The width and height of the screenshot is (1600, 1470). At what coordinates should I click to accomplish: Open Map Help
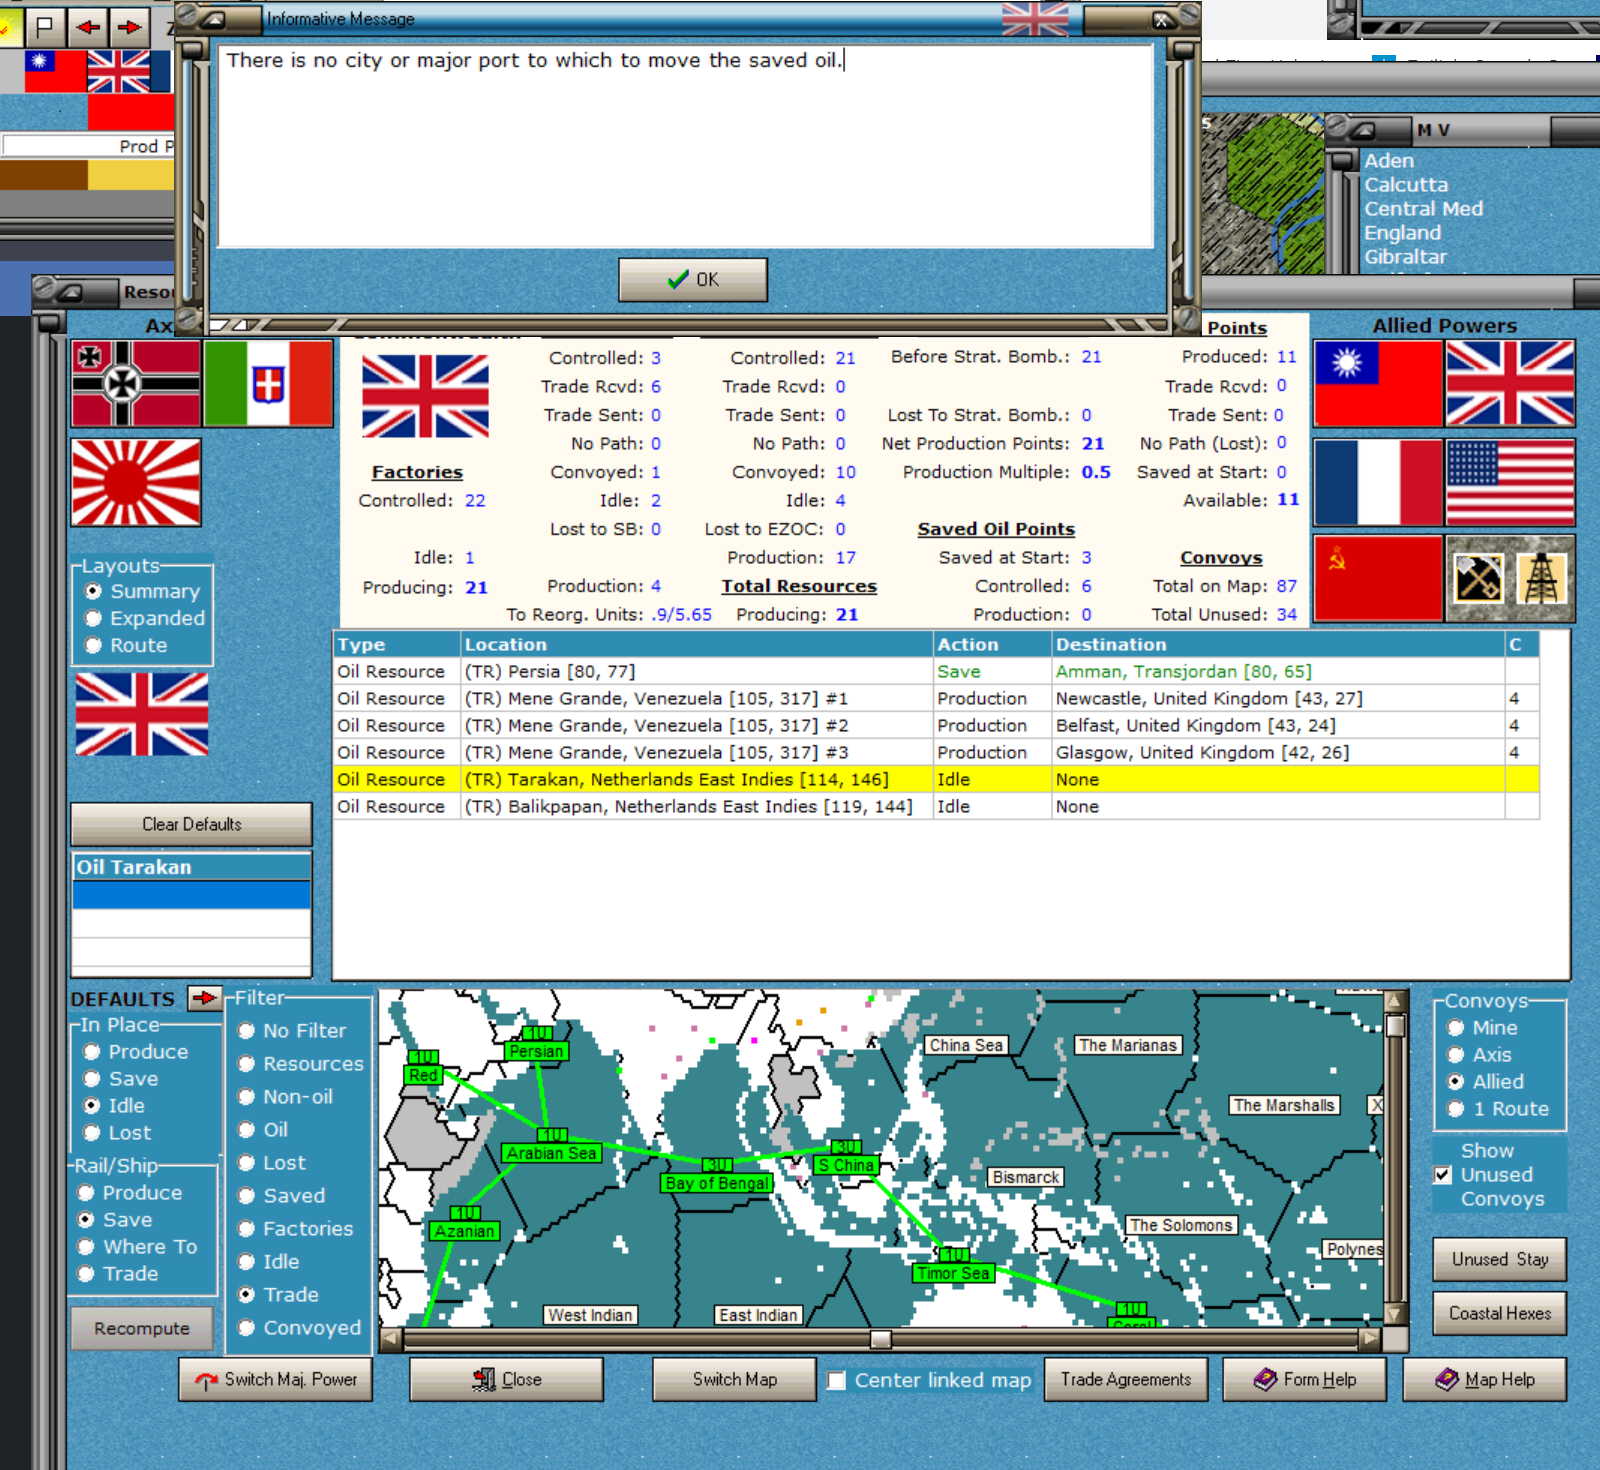[1485, 1379]
